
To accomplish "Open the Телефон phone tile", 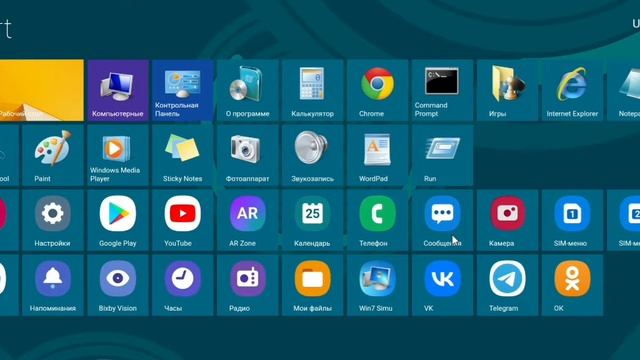I will coord(378,220).
